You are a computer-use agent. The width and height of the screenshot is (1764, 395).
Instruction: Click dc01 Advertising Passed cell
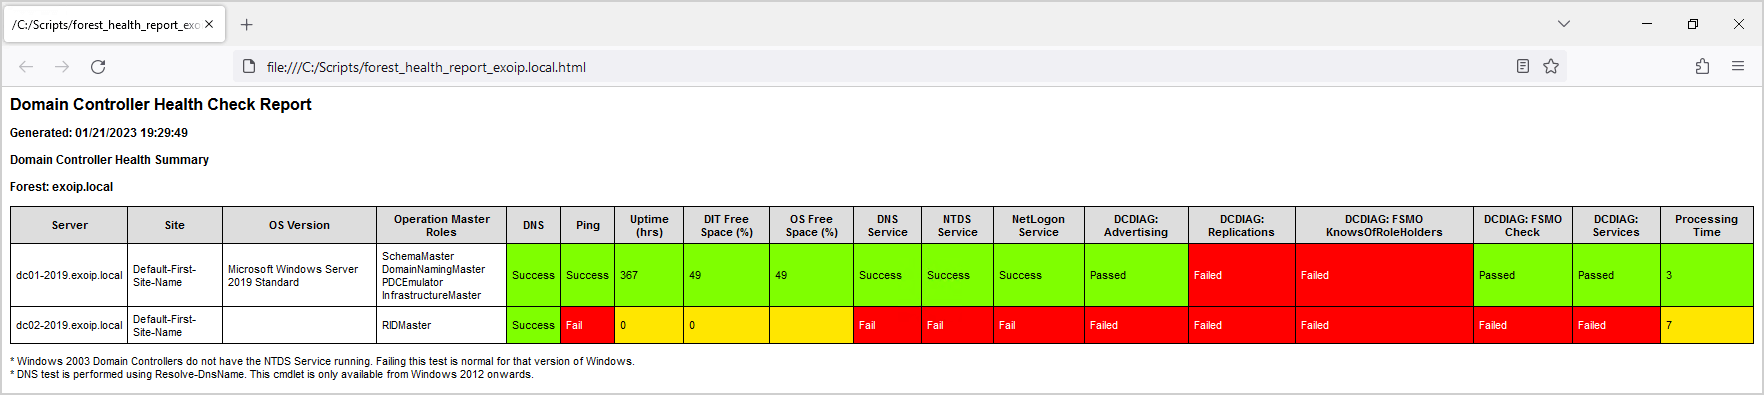pos(1136,275)
